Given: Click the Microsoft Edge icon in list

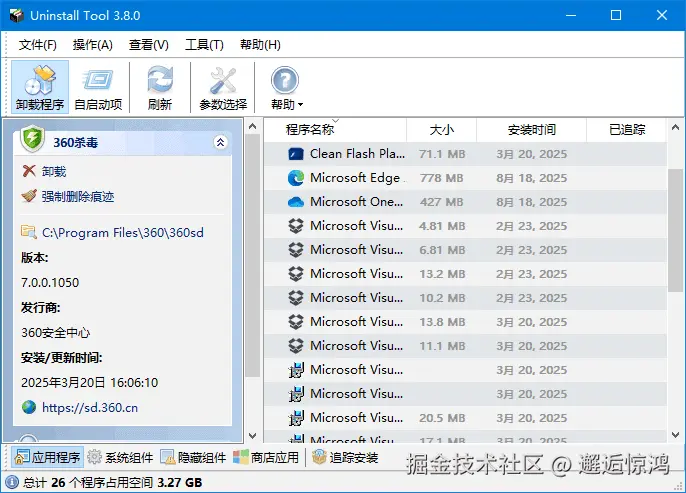Looking at the screenshot, I should coord(296,178).
